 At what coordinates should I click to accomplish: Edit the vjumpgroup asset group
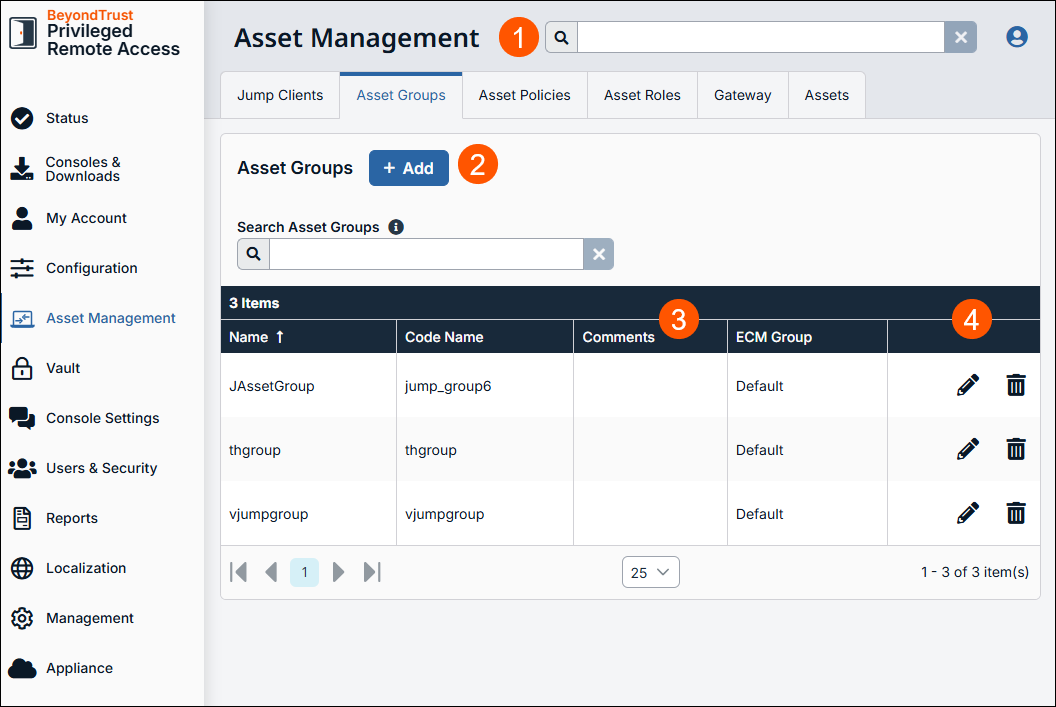[967, 513]
